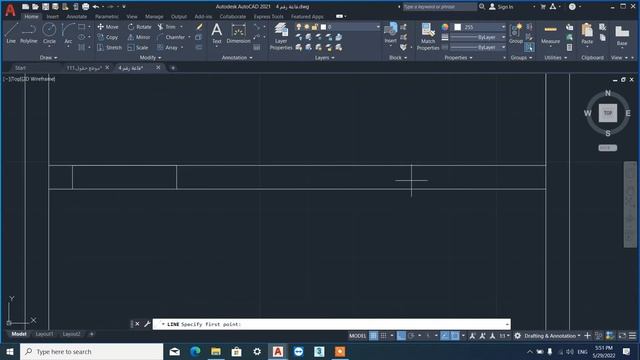The image size is (640, 360).
Task: Open the Dimension tool
Action: (238, 33)
